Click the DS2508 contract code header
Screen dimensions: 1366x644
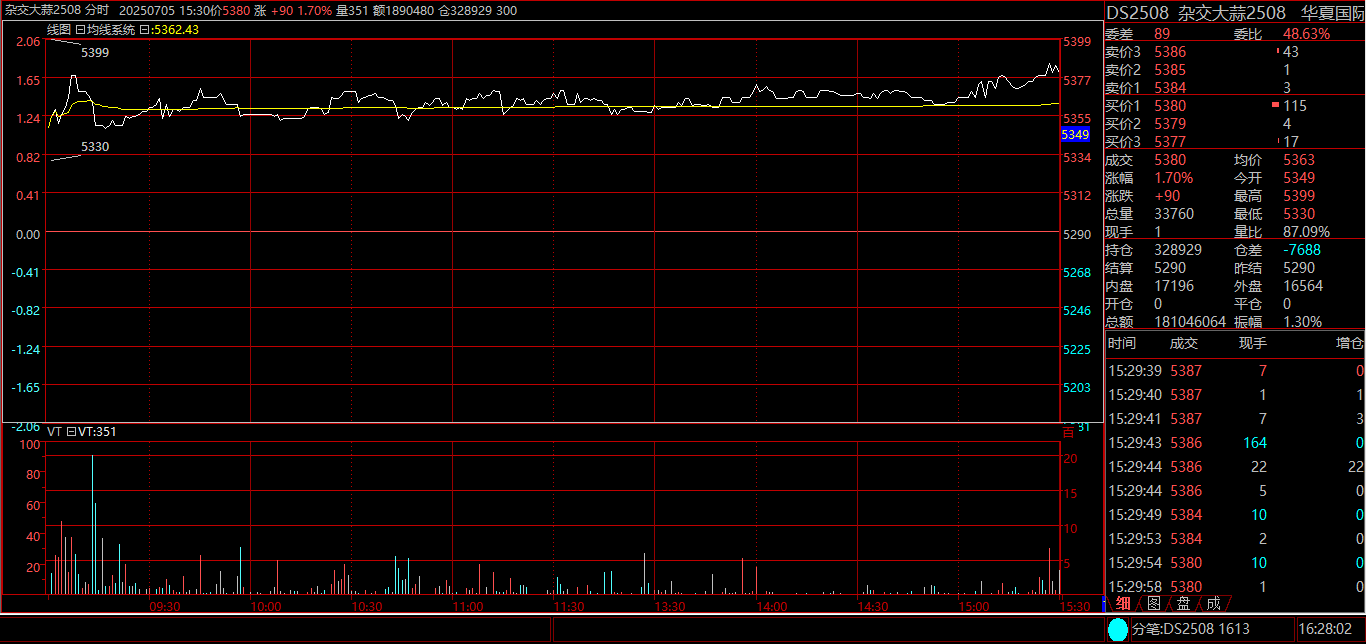[1138, 12]
